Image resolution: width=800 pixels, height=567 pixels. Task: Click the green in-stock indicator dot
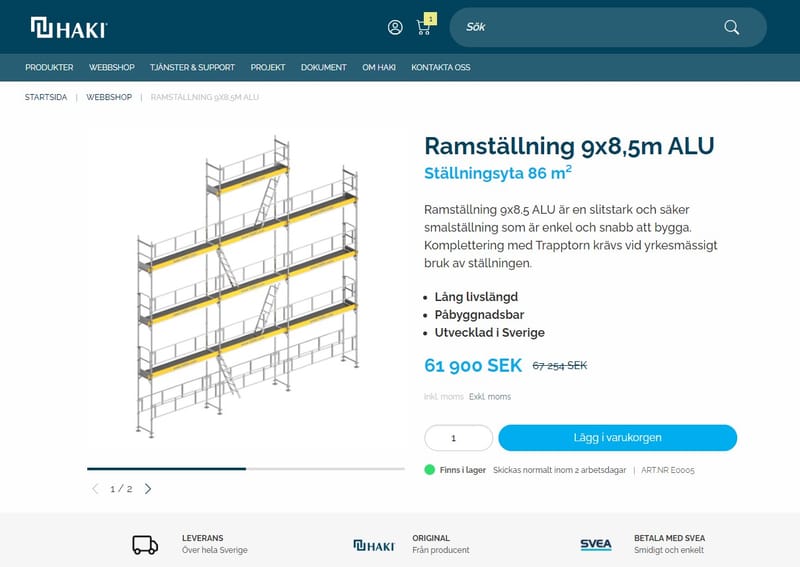[x=430, y=470]
